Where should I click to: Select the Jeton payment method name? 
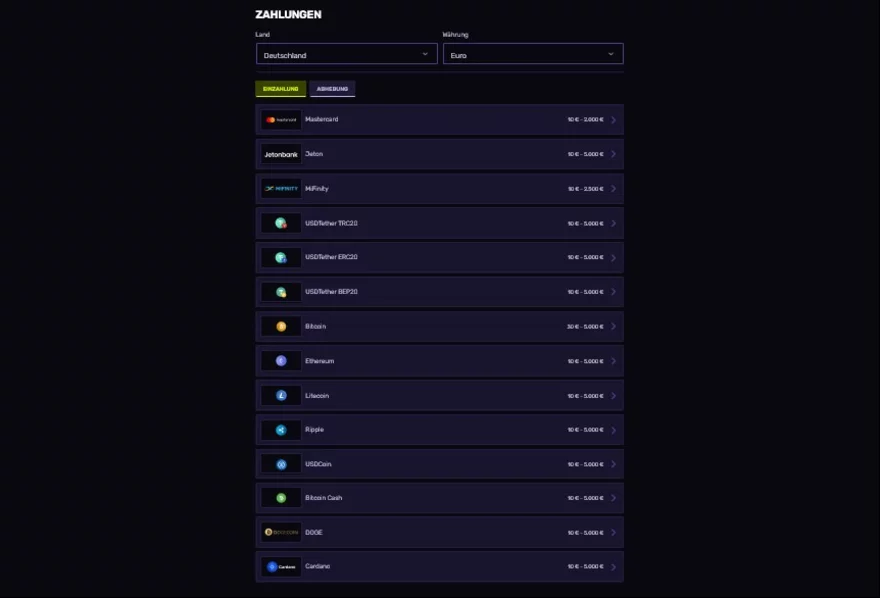[x=314, y=154]
